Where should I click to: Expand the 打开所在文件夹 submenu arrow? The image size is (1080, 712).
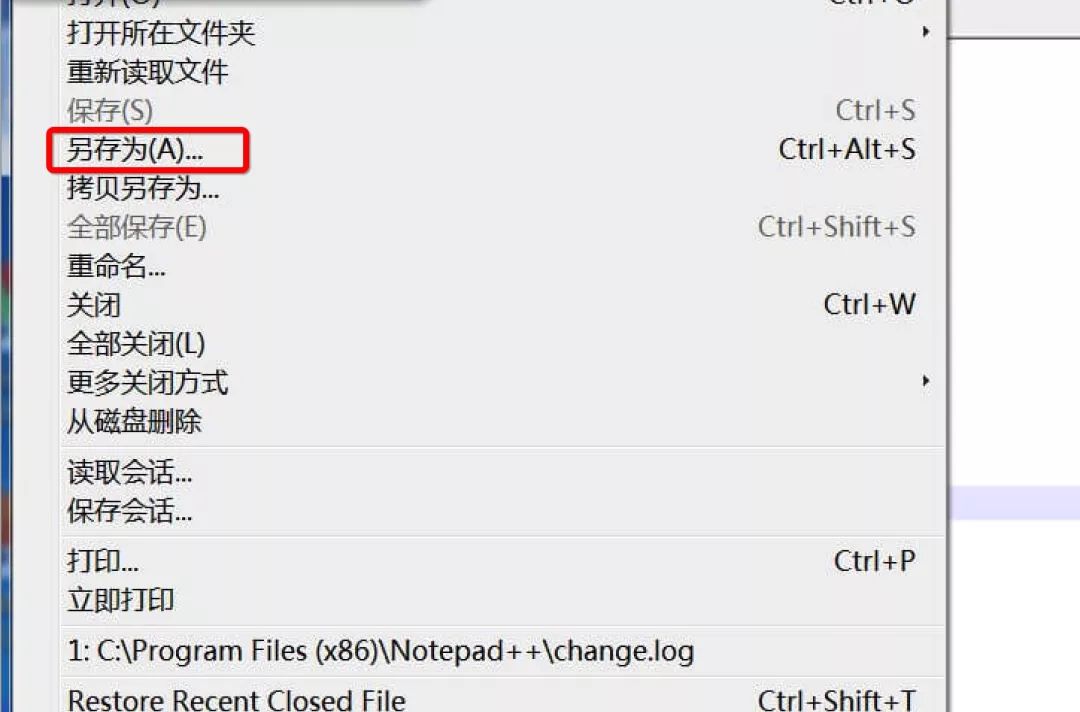point(926,32)
